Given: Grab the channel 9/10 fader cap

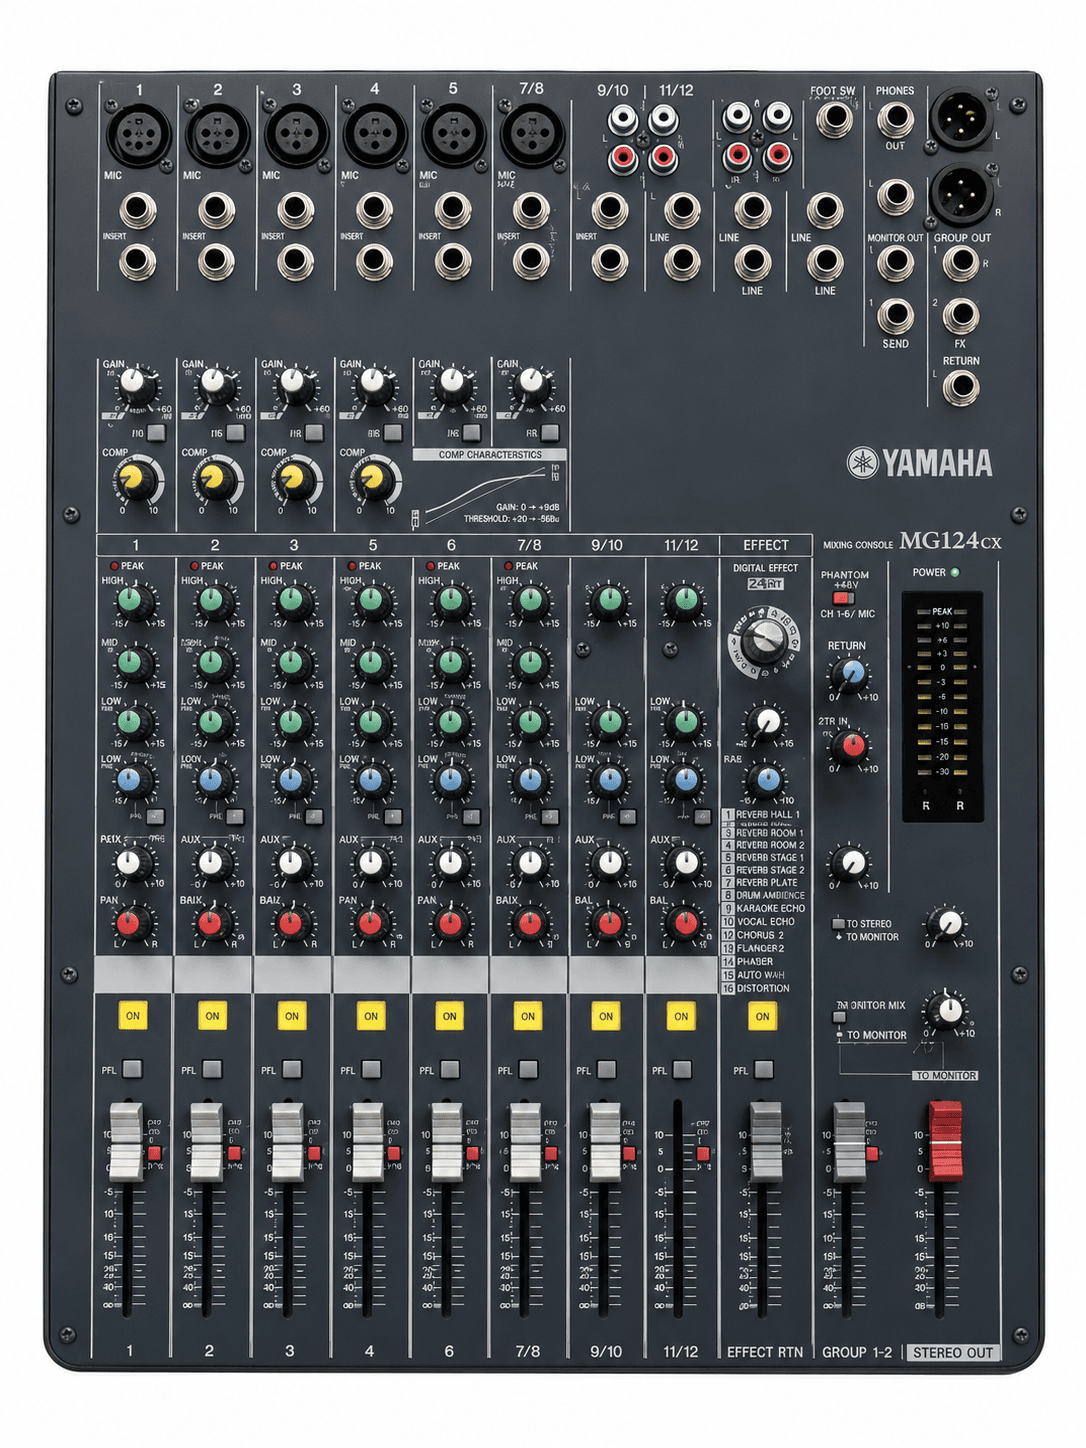Looking at the screenshot, I should (605, 1142).
